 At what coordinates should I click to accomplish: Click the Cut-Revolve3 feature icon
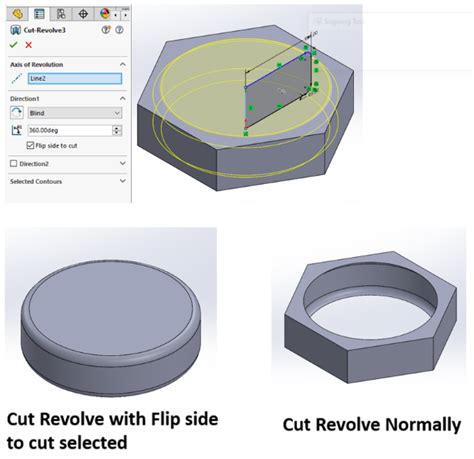15,30
